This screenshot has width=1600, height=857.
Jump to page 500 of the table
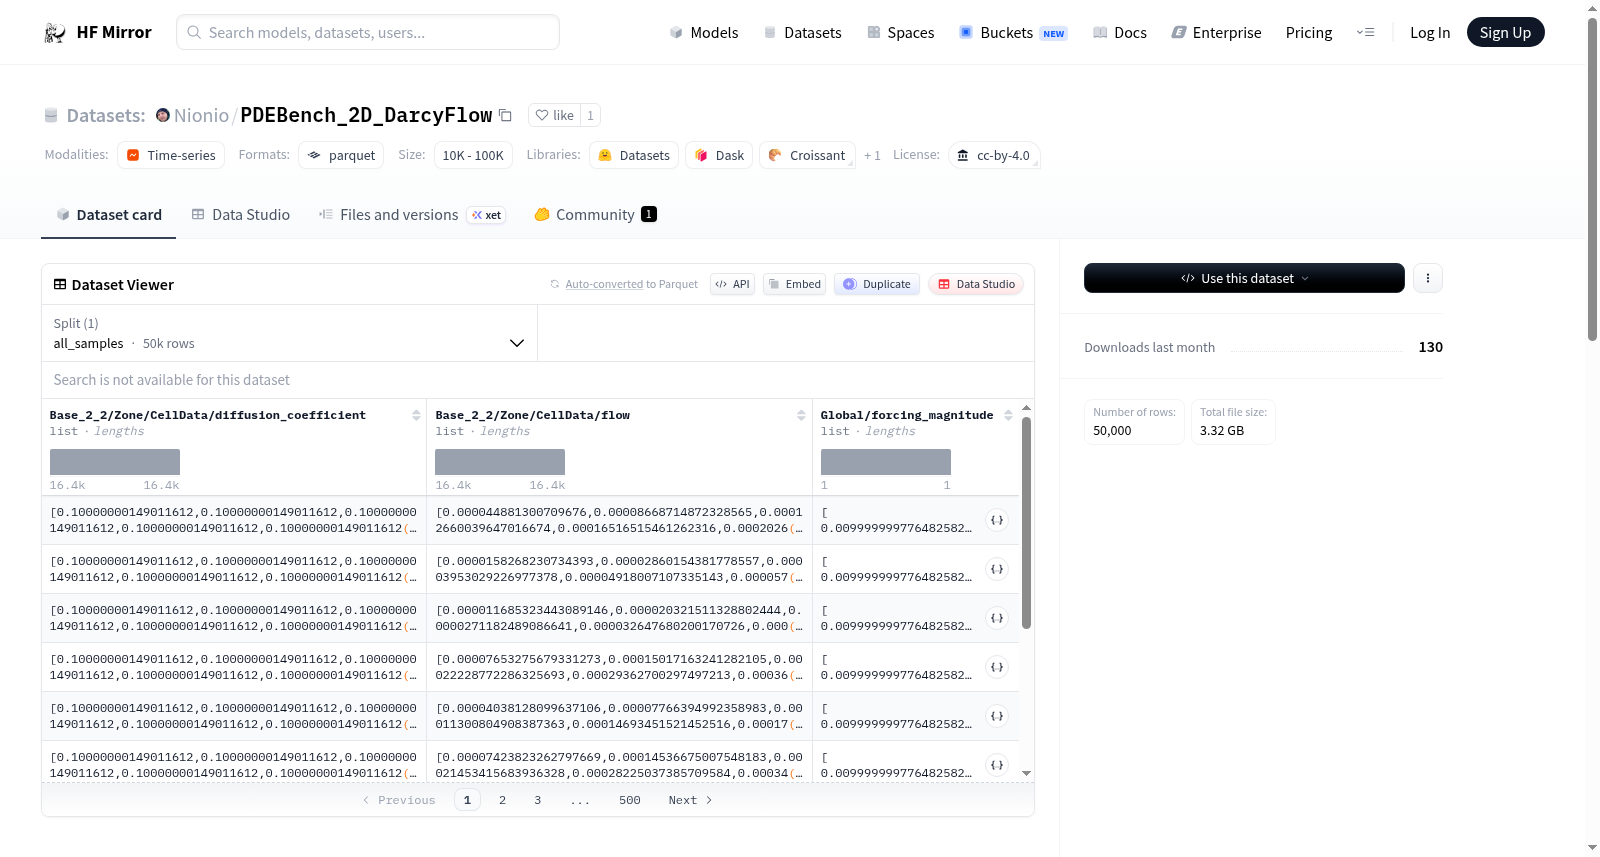click(630, 800)
